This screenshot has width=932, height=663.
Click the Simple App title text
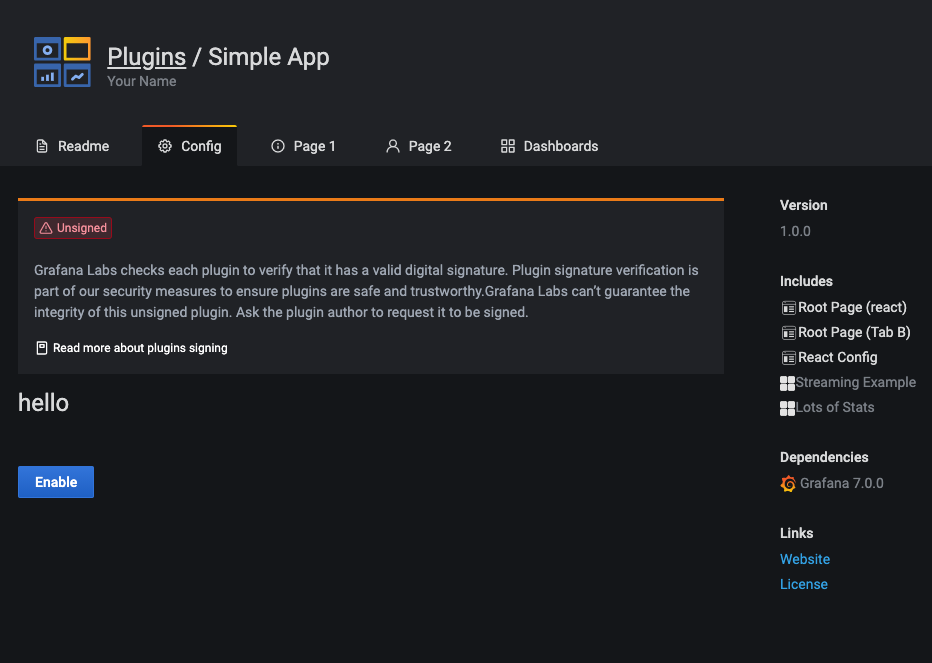(x=269, y=57)
